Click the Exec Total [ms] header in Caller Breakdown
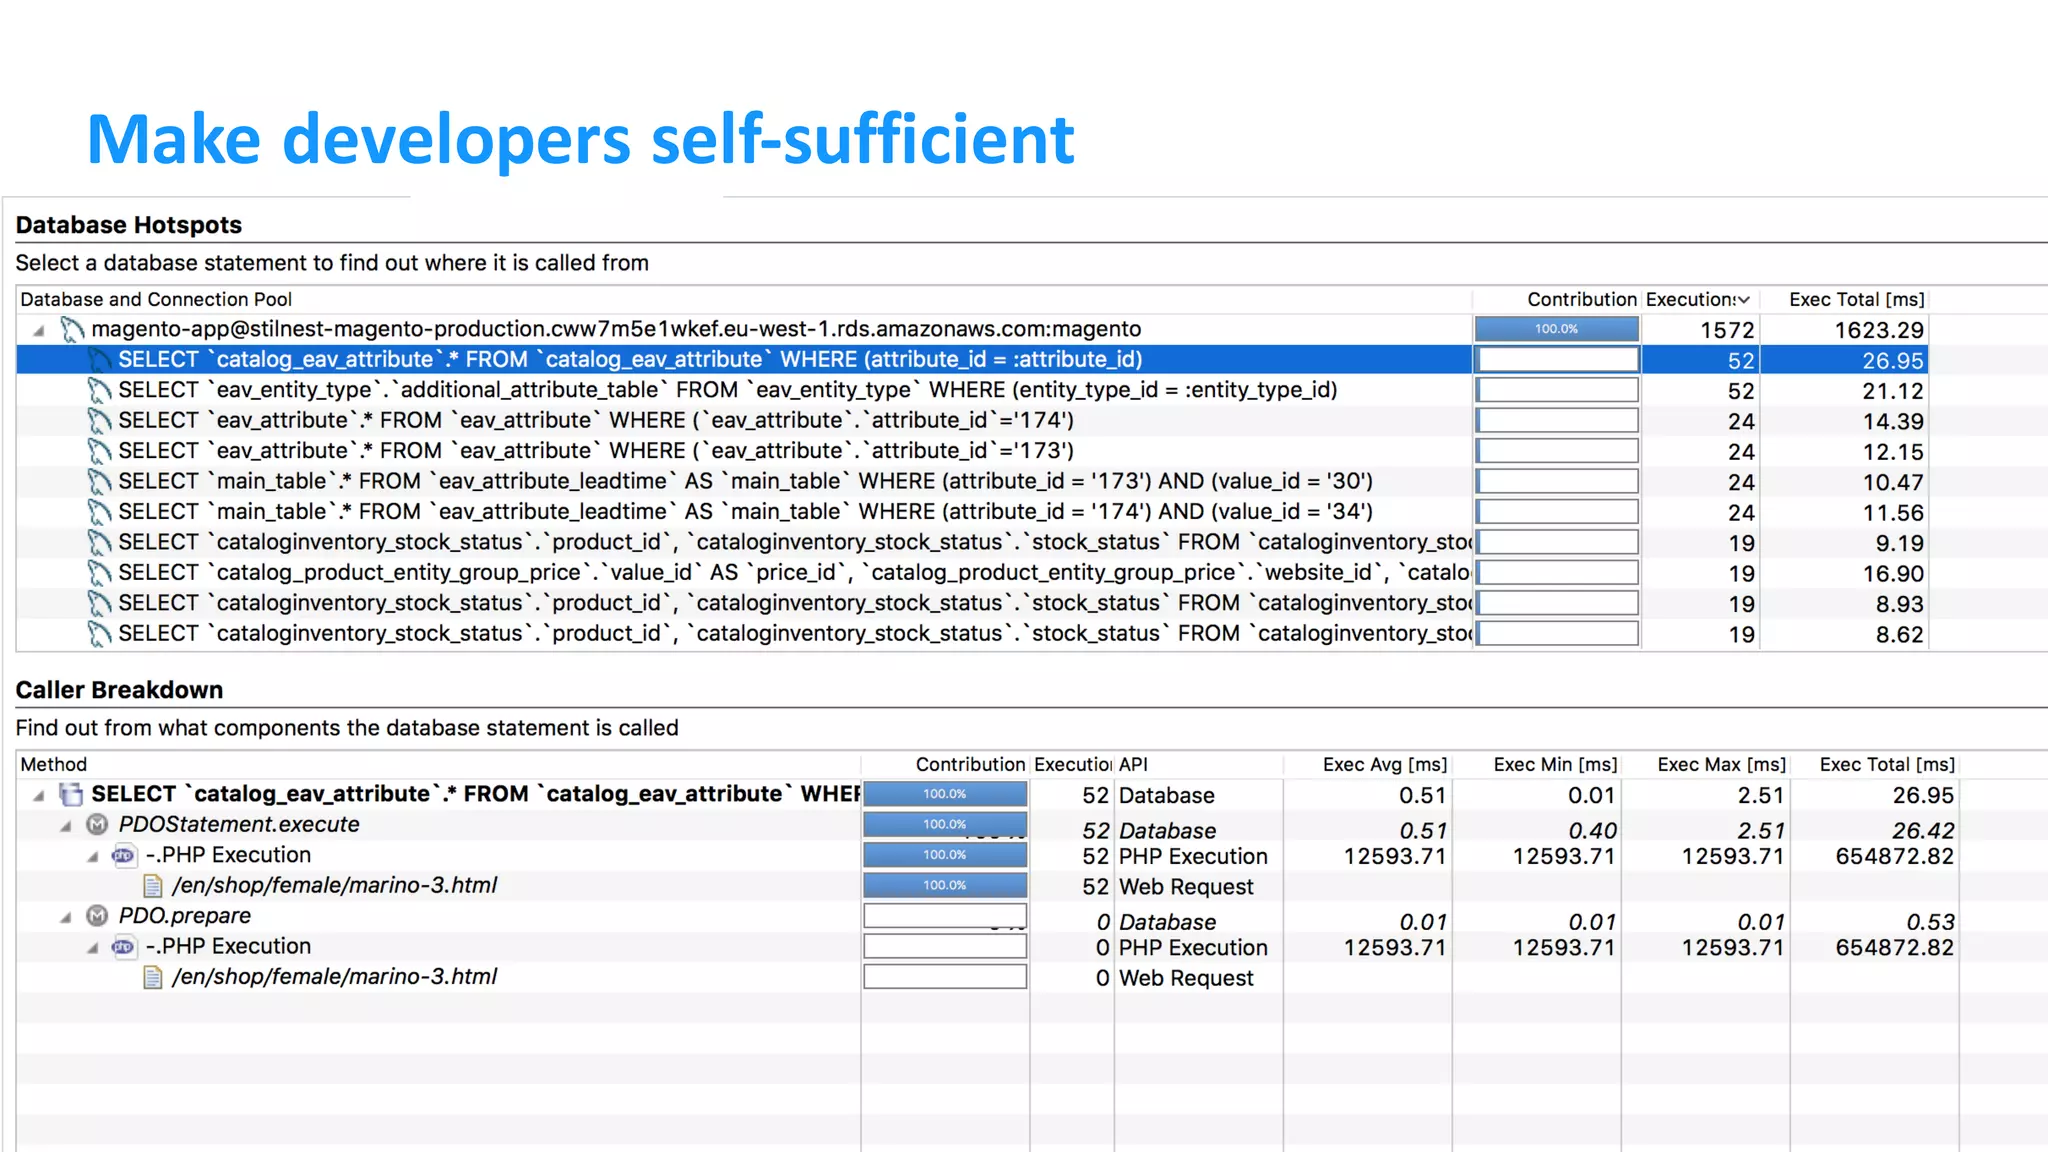2048x1152 pixels. click(1887, 764)
